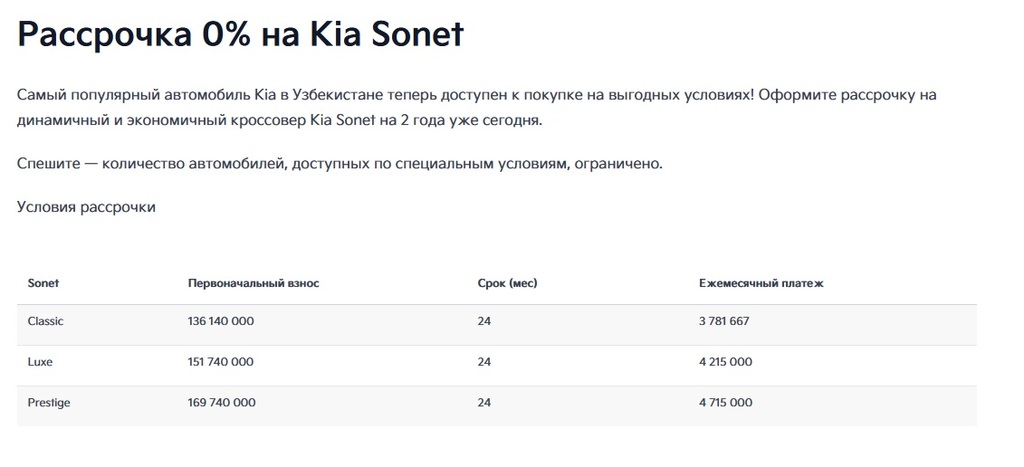The height and width of the screenshot is (467, 1024).
Task: Click the Ежемесячный платеж column header
Action: tap(760, 283)
